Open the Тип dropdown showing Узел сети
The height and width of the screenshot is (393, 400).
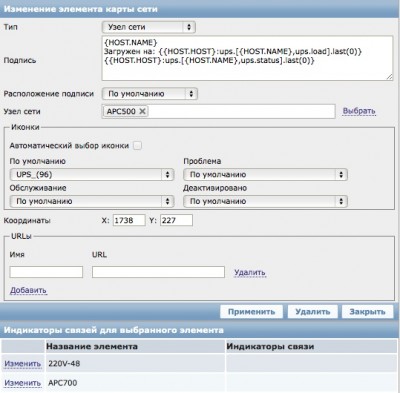(x=149, y=27)
